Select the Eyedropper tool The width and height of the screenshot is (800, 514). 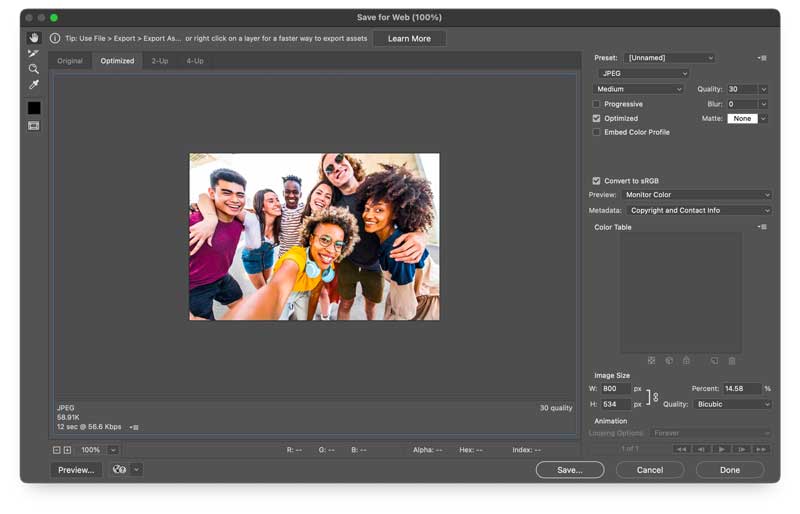point(34,86)
